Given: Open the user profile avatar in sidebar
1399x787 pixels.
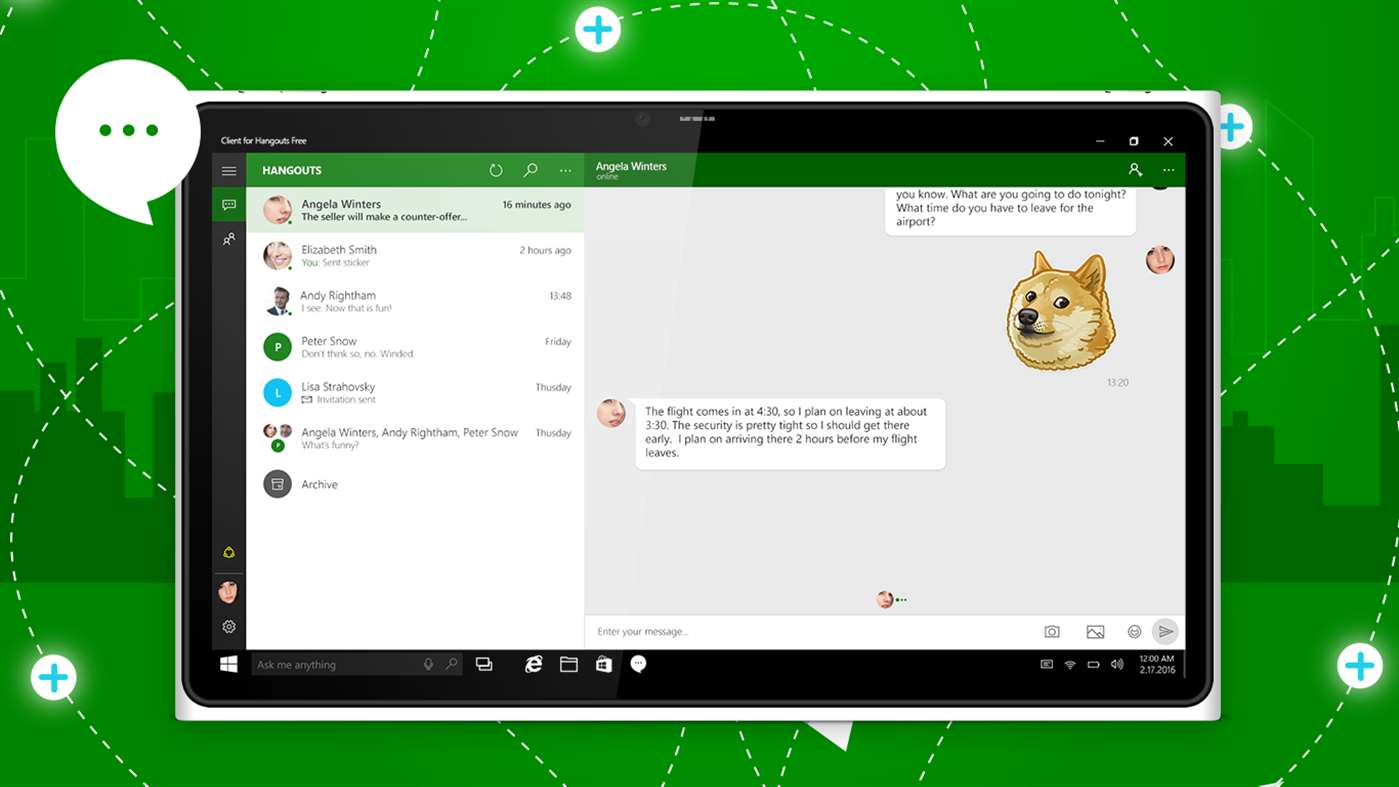Looking at the screenshot, I should point(228,591).
